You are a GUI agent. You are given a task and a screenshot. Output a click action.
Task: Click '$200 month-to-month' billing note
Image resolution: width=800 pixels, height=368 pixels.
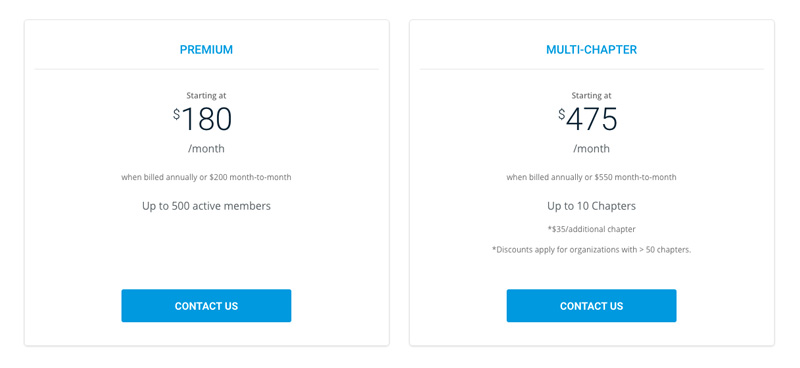[x=250, y=178]
